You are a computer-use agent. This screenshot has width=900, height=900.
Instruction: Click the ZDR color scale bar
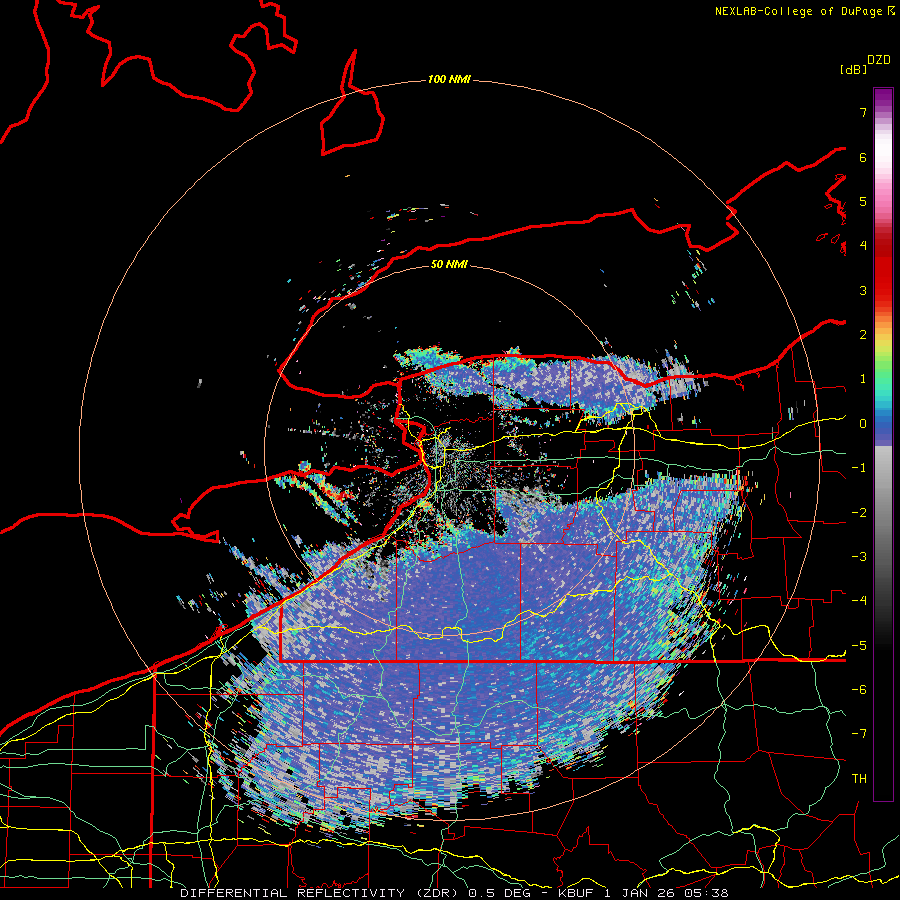tap(883, 444)
